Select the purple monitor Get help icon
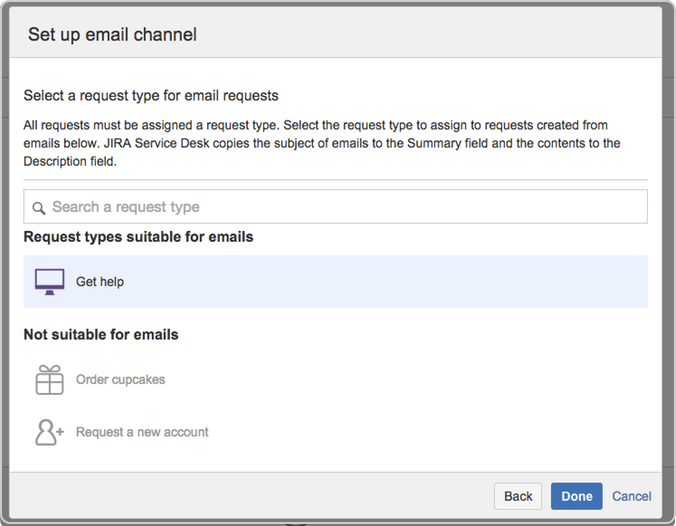676x526 pixels. click(50, 282)
